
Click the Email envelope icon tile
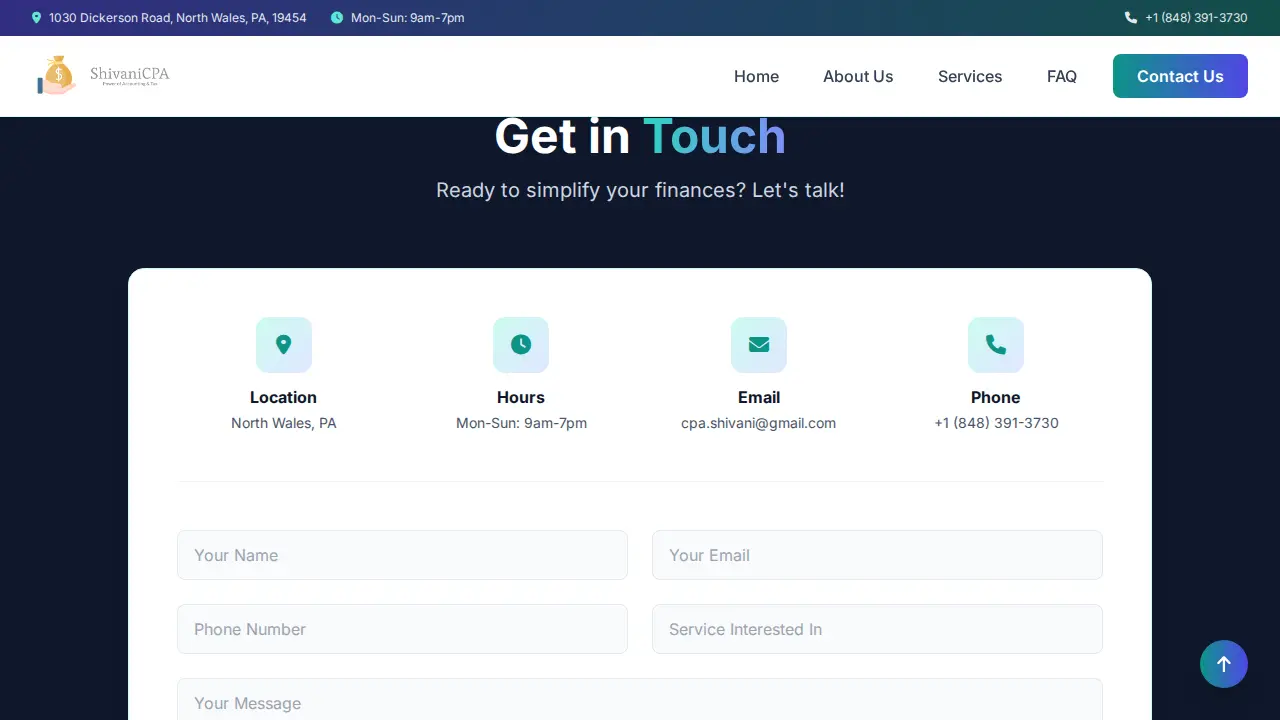(759, 345)
